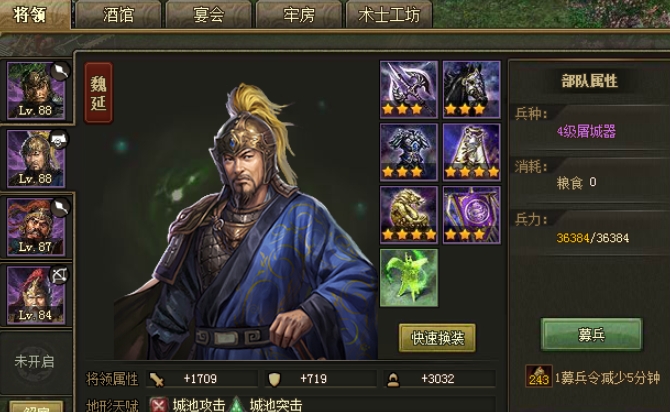Open the 宴会 tab
670x412 pixels.
pyautogui.click(x=209, y=15)
